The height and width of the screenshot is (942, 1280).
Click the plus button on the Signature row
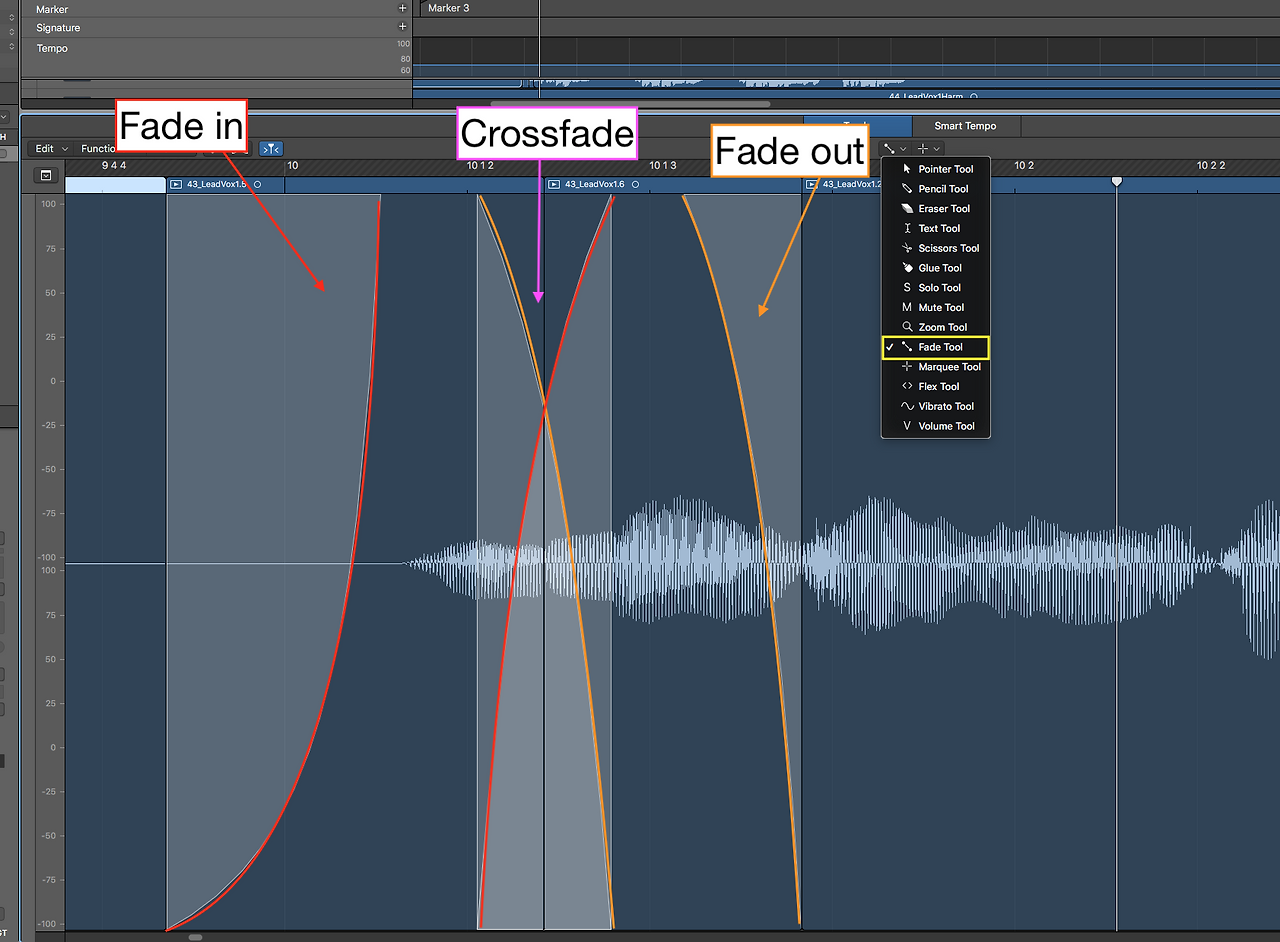(x=403, y=27)
